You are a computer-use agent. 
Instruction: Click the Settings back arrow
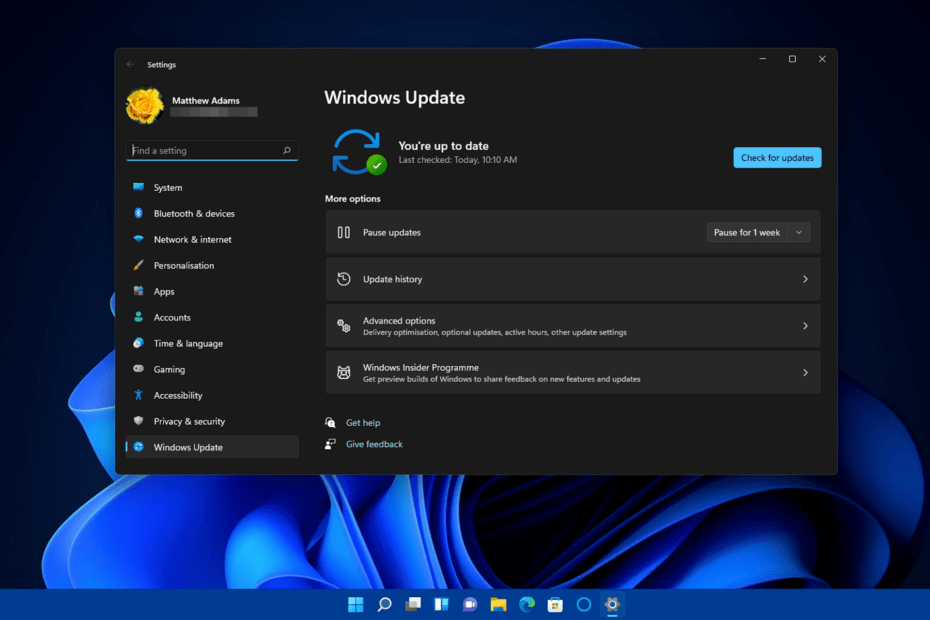tap(130, 64)
